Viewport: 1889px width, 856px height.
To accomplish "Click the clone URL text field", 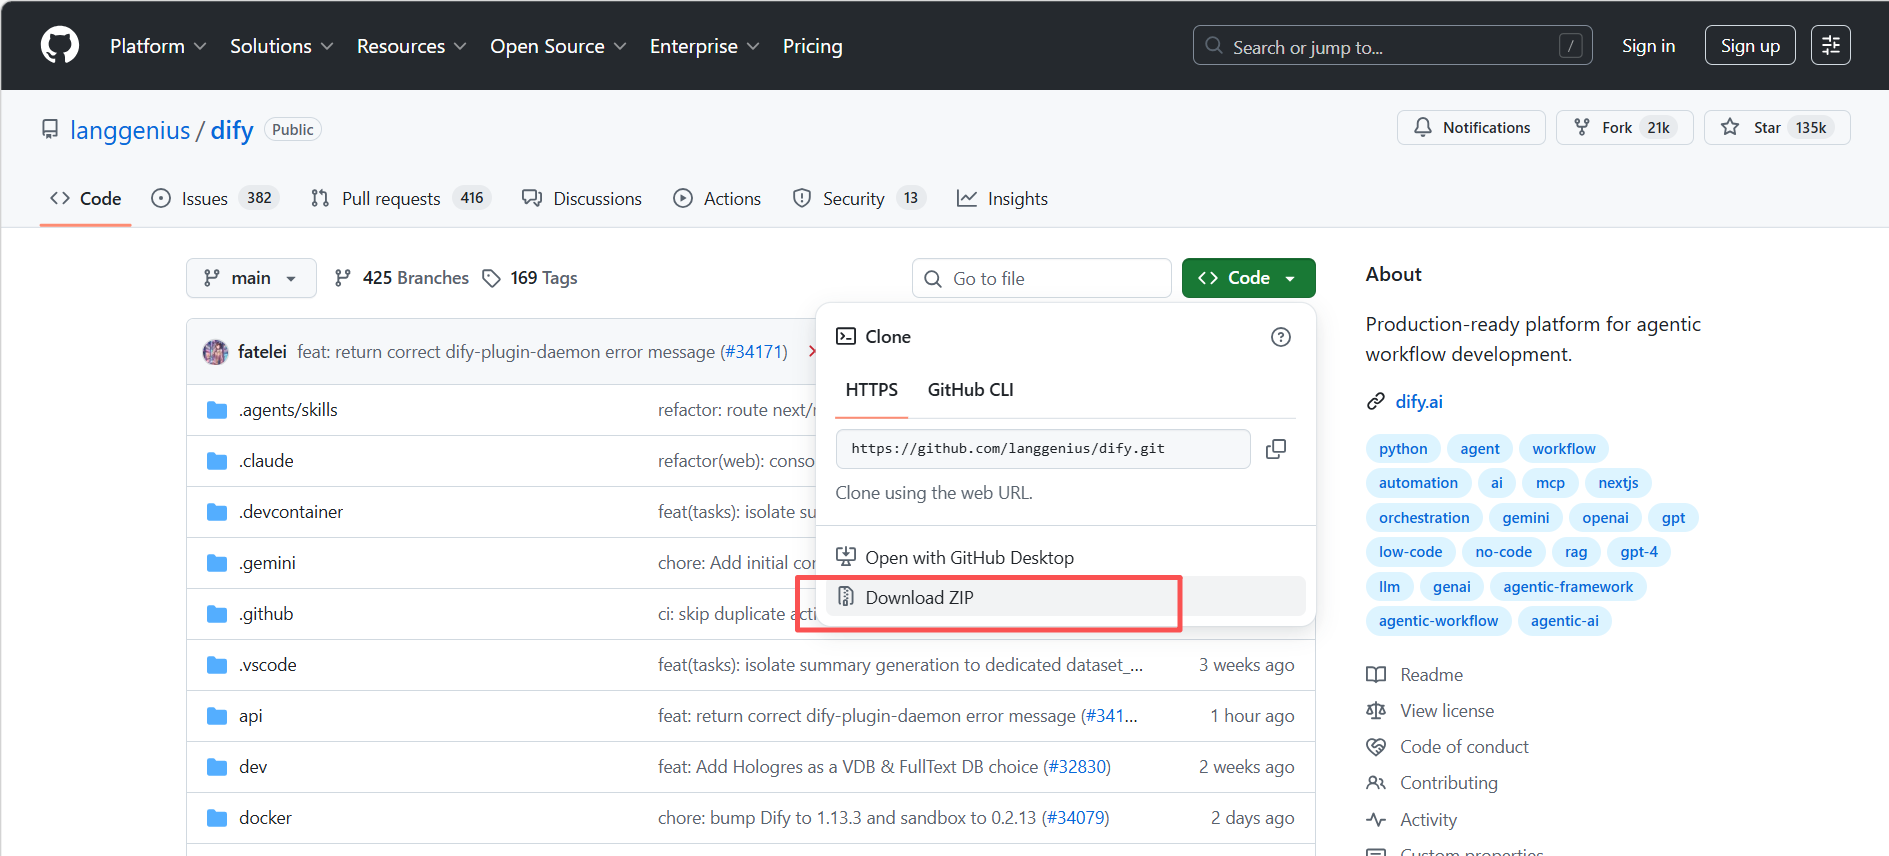I will click(1043, 449).
